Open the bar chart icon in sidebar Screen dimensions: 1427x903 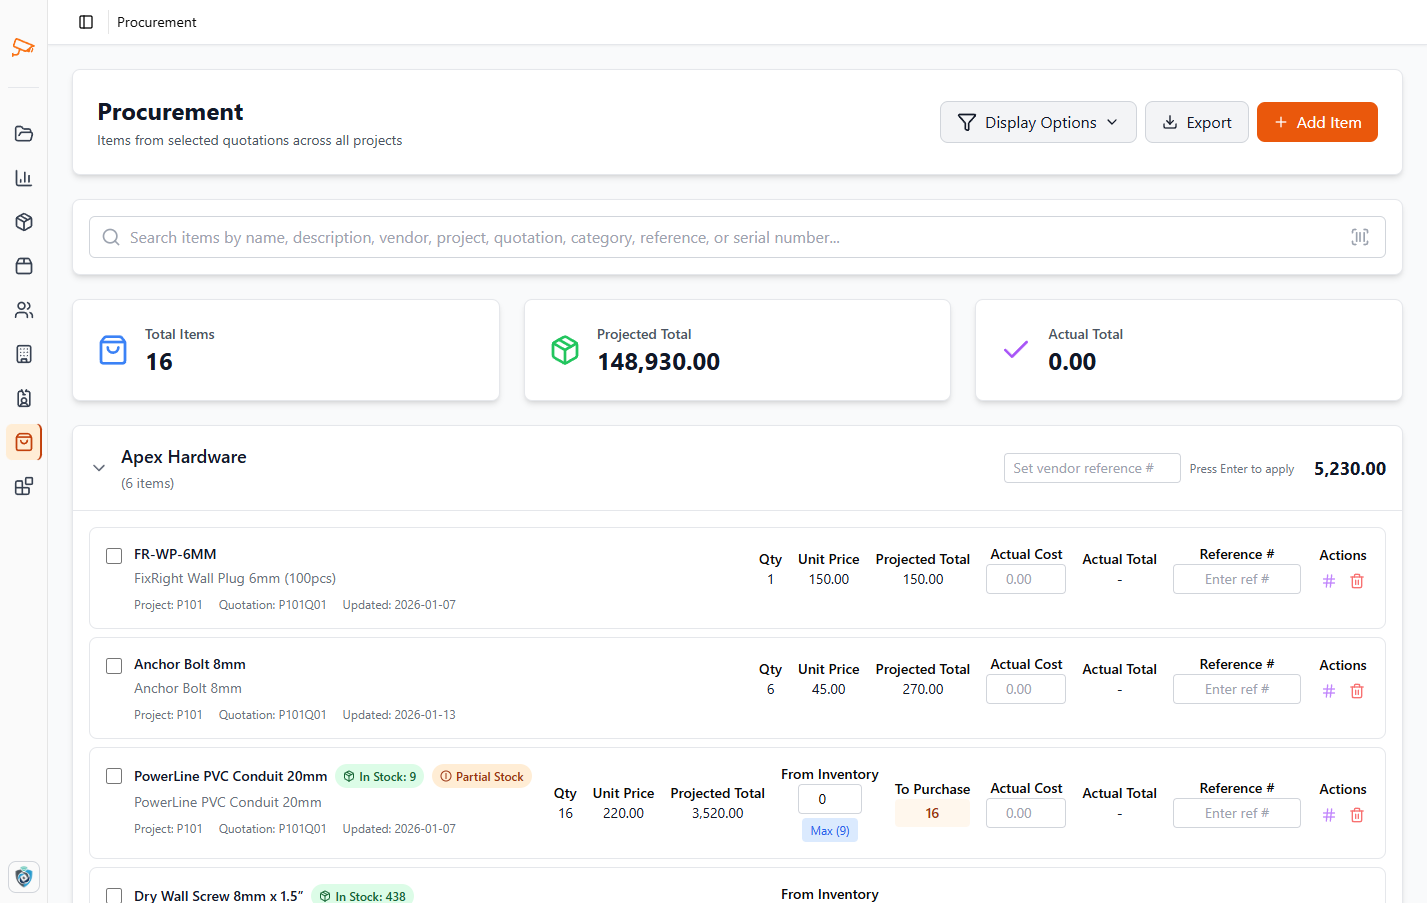click(24, 178)
